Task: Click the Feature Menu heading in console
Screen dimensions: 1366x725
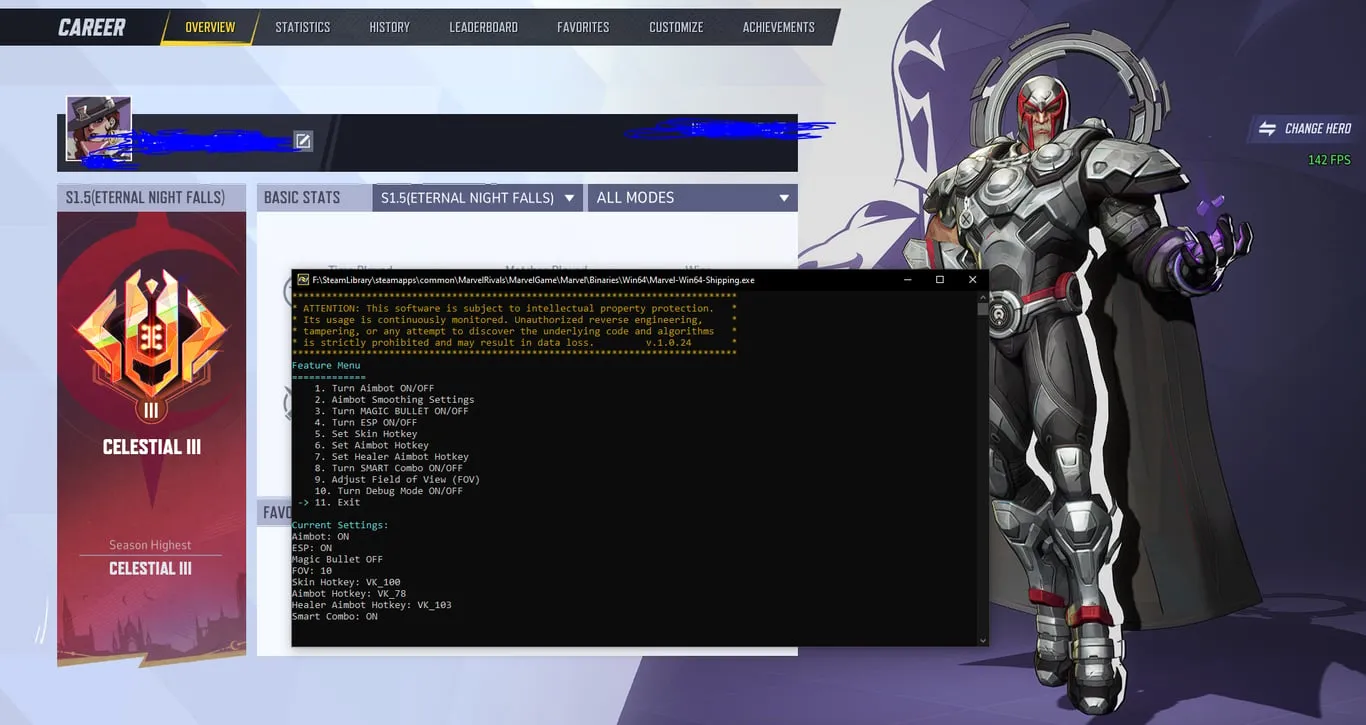Action: point(326,366)
